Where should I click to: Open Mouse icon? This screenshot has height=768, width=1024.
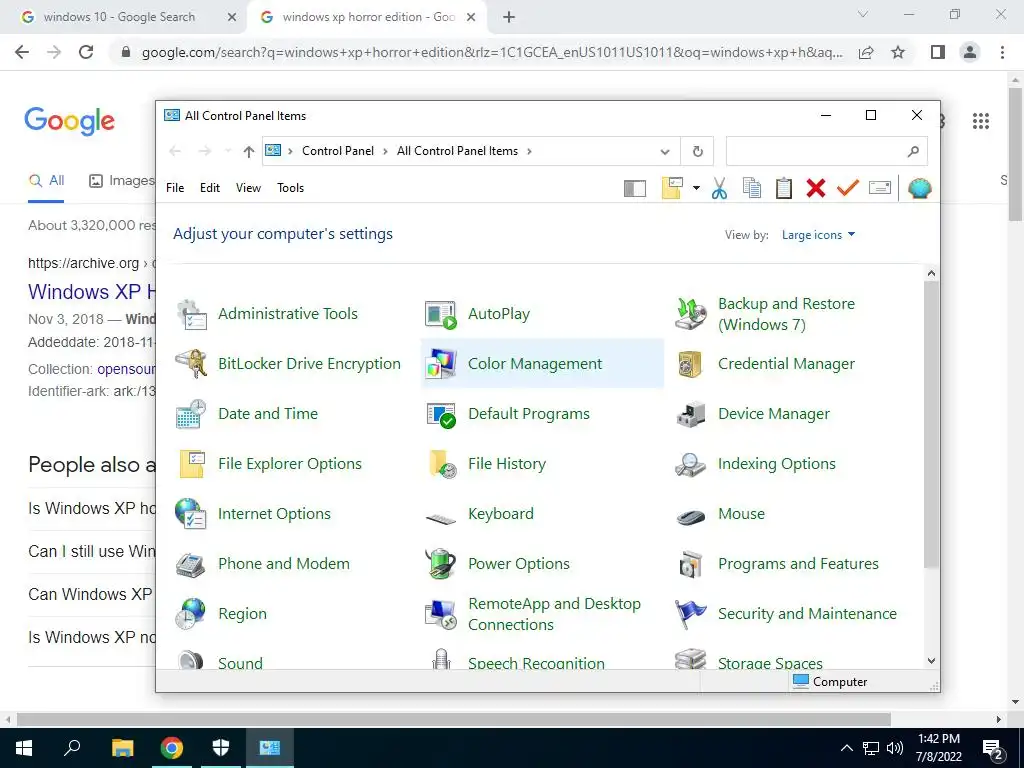[691, 516]
